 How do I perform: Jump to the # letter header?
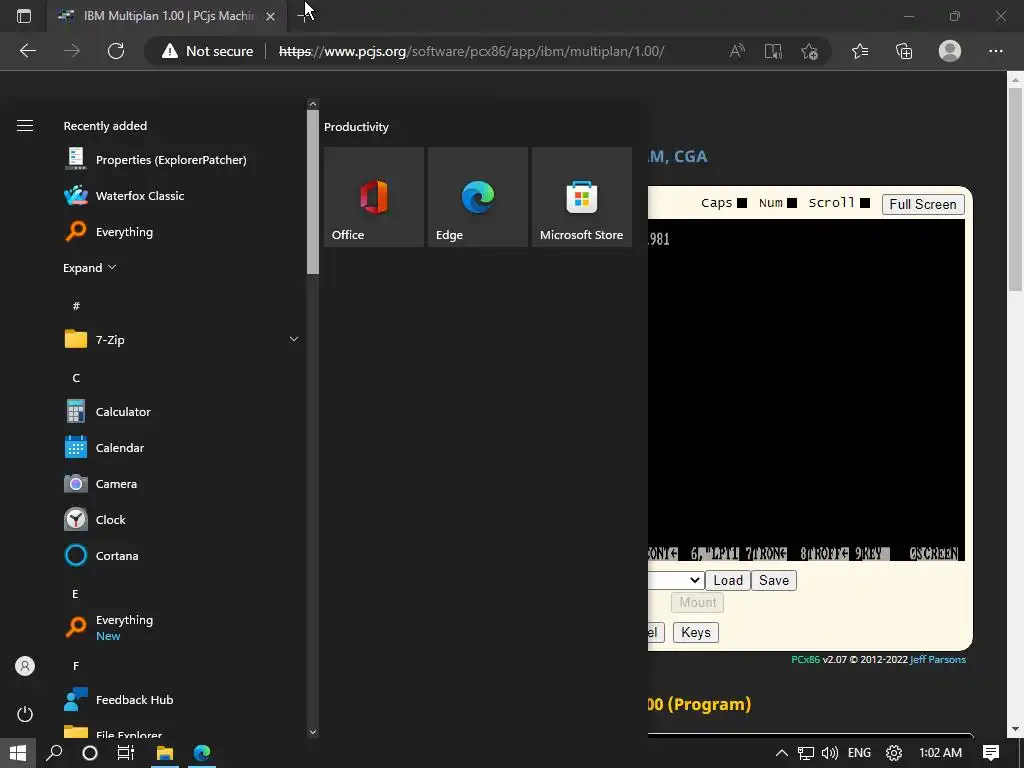pyautogui.click(x=76, y=306)
